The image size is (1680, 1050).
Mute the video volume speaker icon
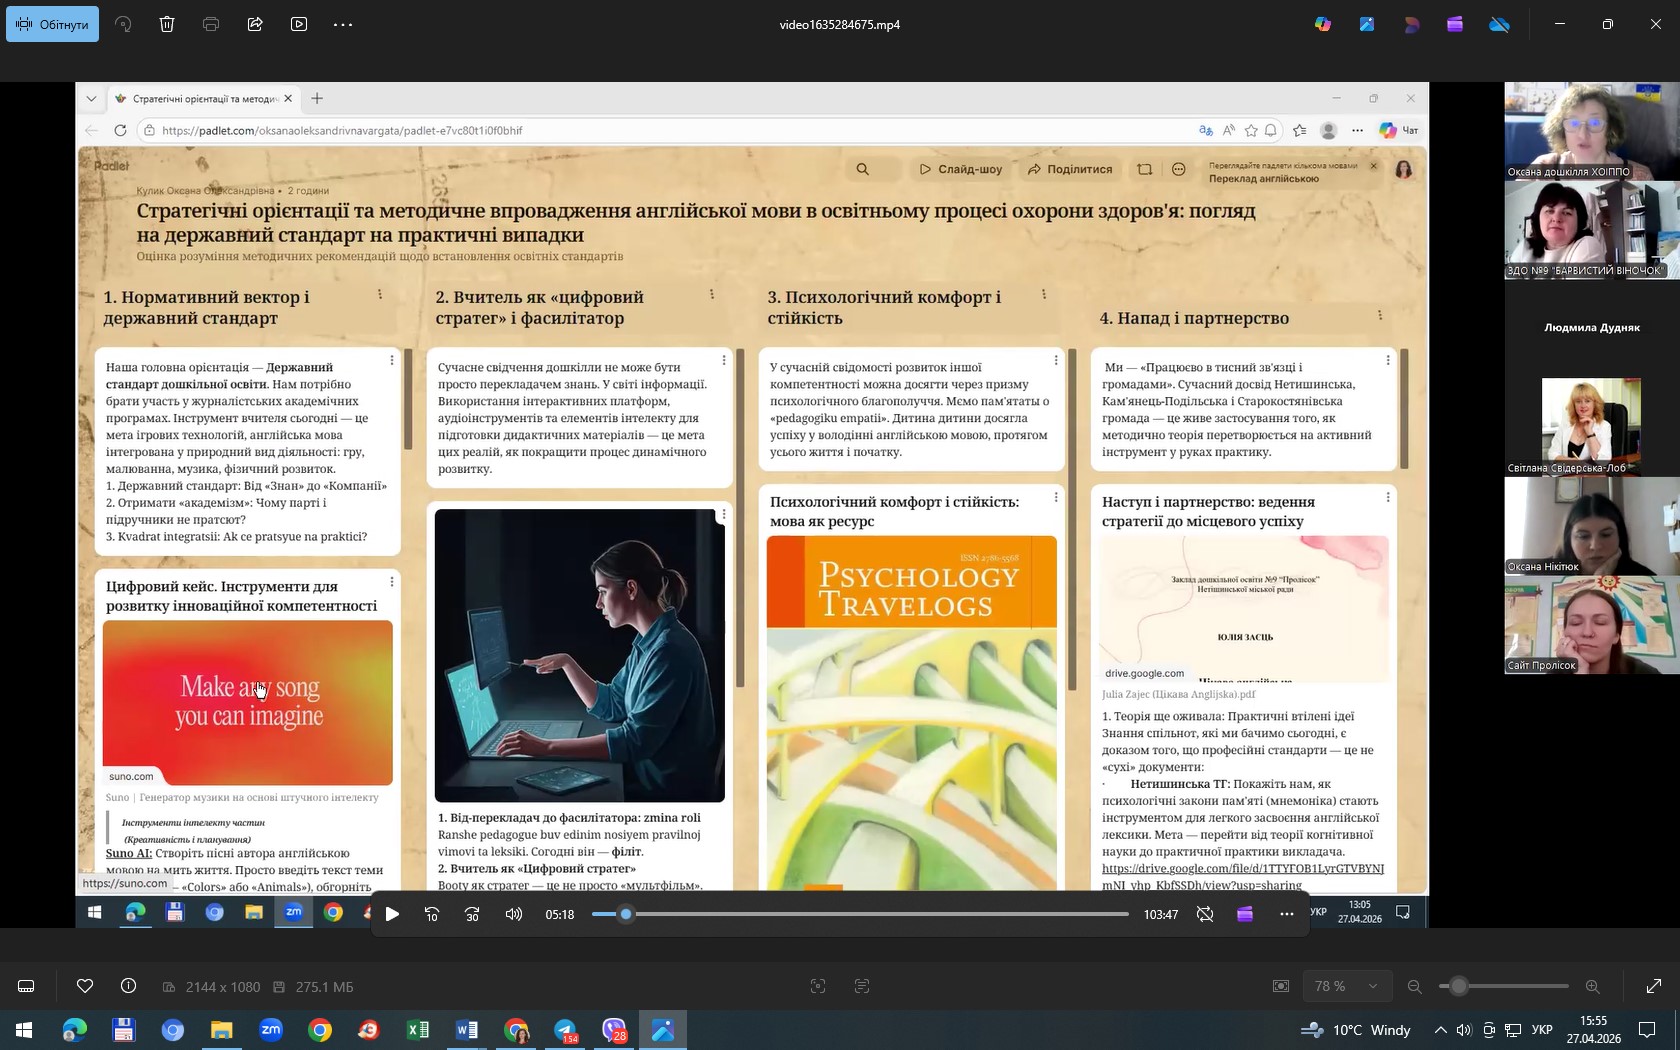click(x=514, y=914)
